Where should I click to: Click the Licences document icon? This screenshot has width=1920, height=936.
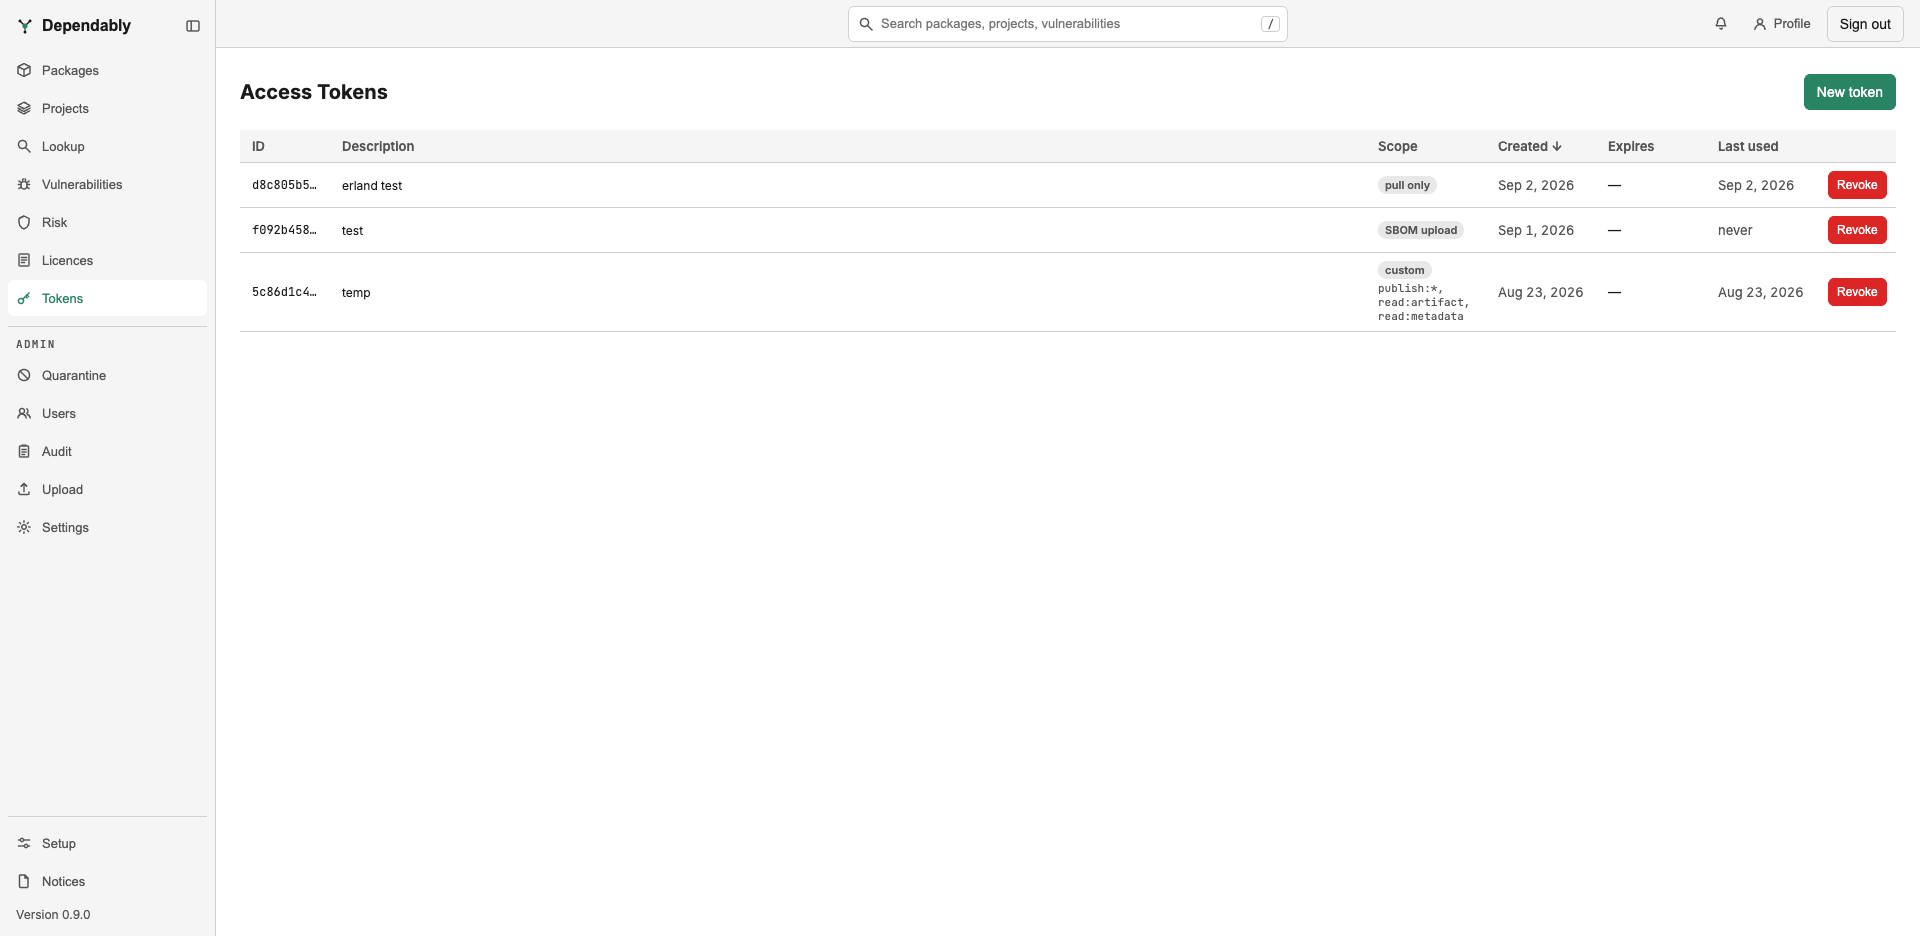pos(24,260)
